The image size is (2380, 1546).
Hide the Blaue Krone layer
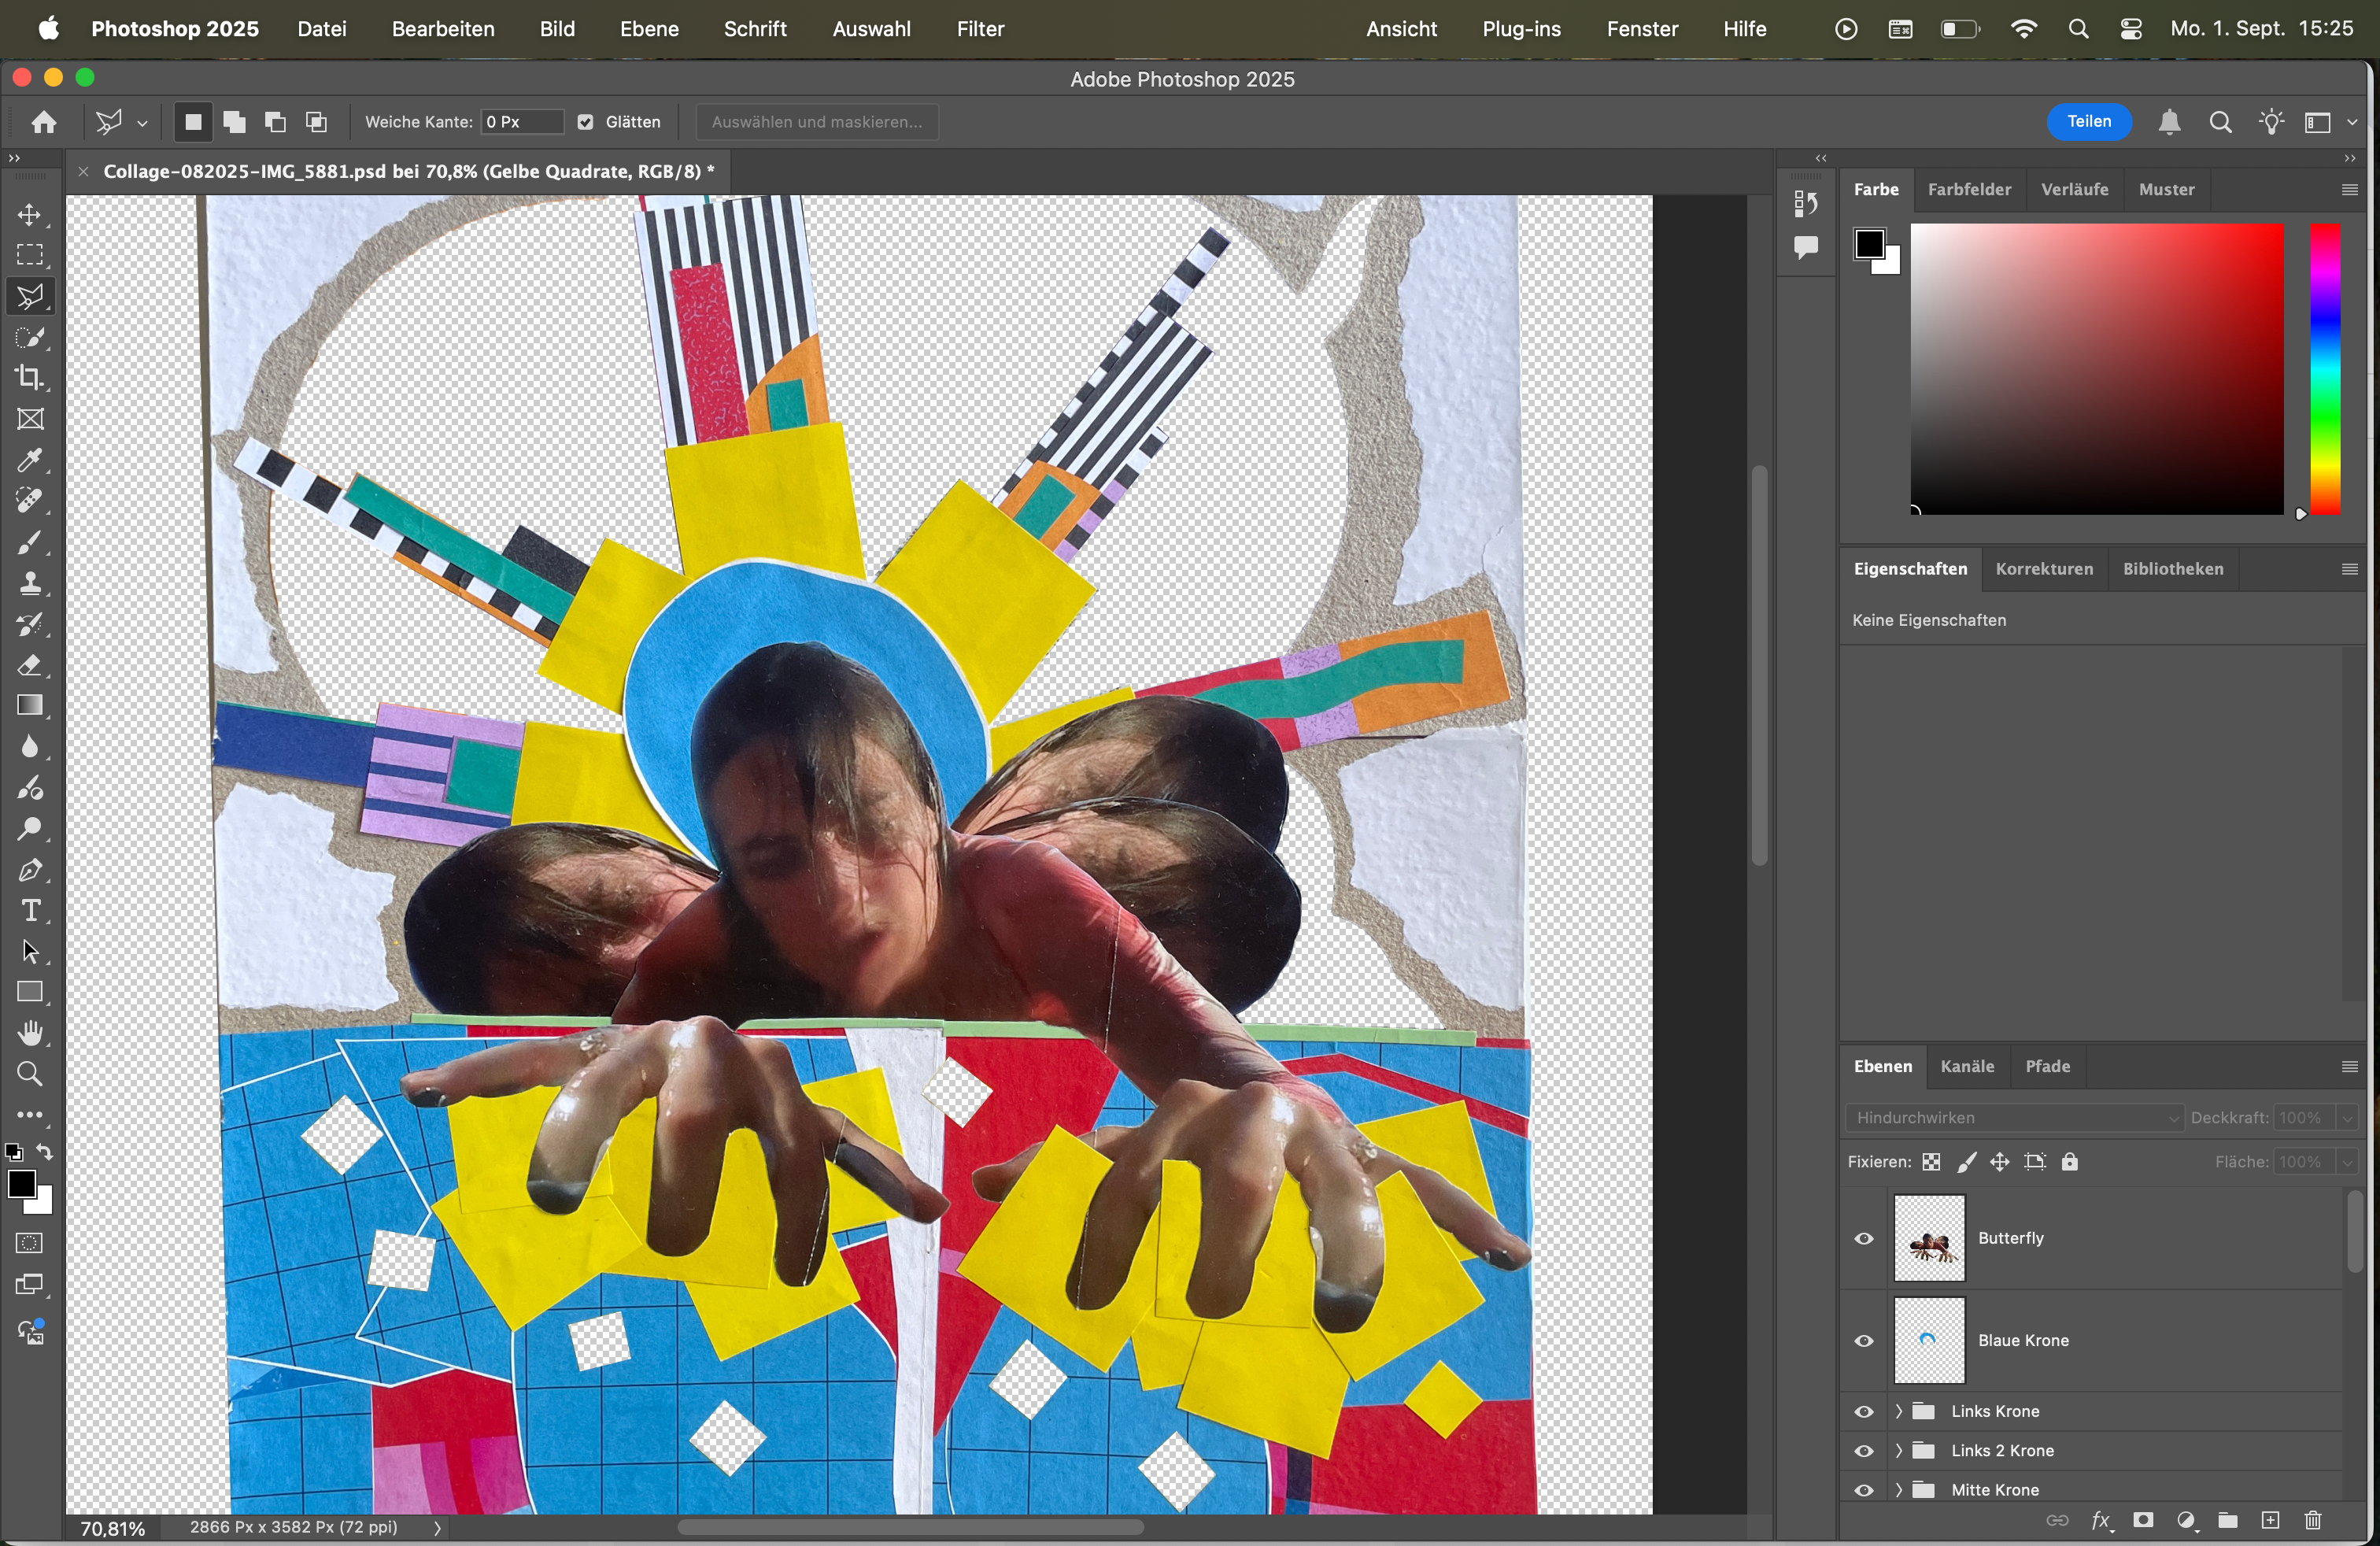click(1864, 1341)
